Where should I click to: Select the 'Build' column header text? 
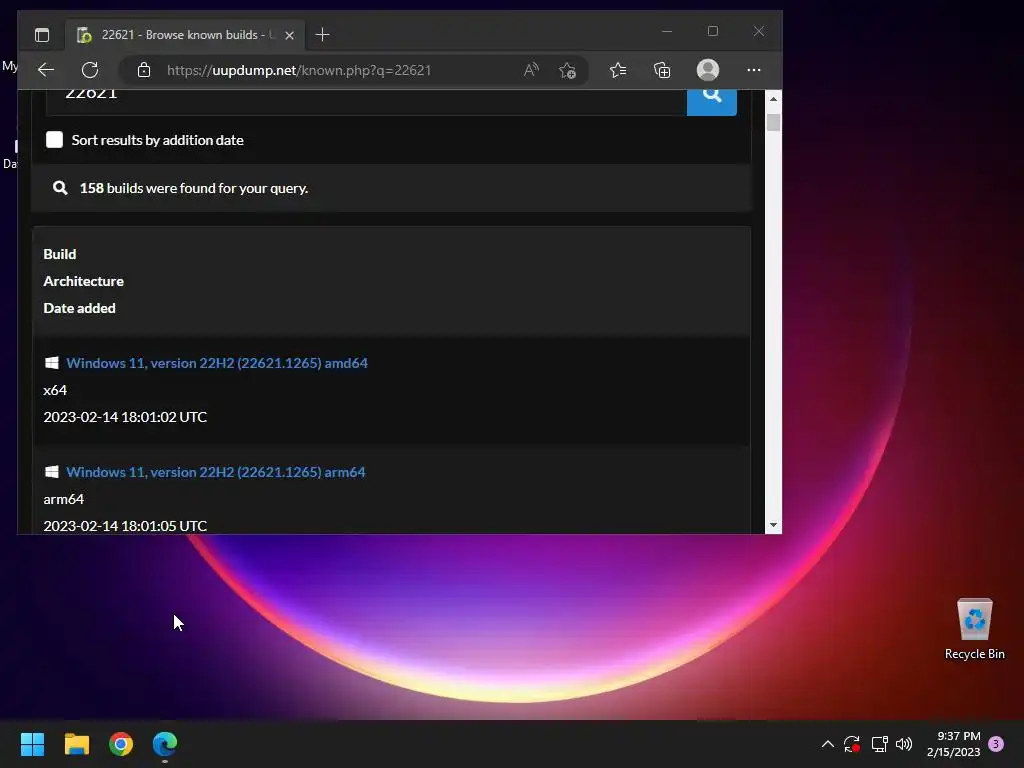tap(59, 254)
